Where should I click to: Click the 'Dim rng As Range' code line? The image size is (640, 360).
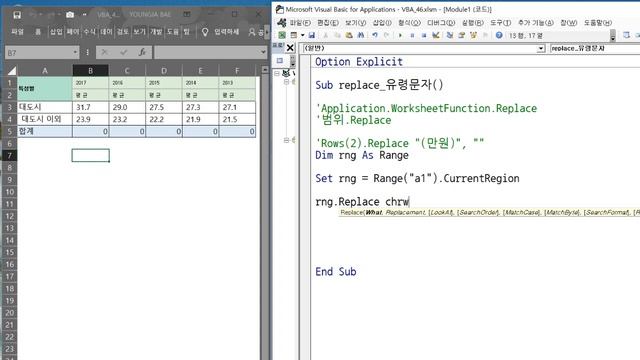[362, 155]
